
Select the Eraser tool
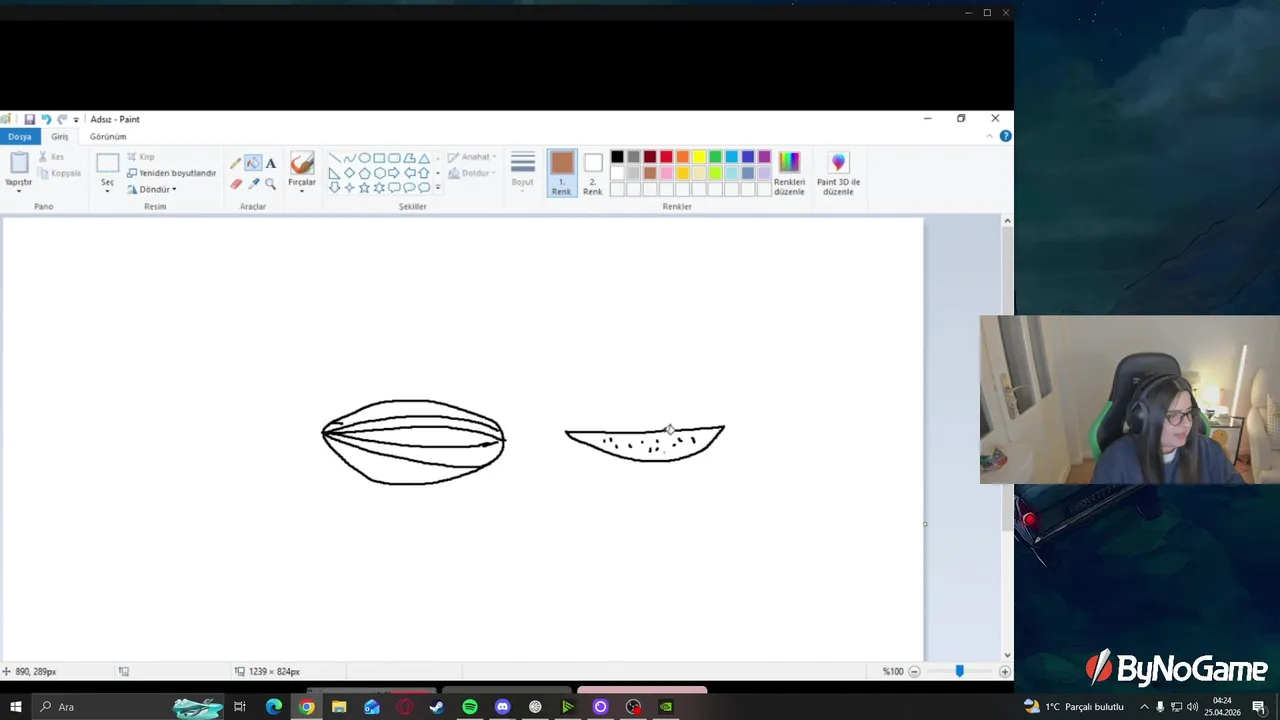tap(236, 184)
